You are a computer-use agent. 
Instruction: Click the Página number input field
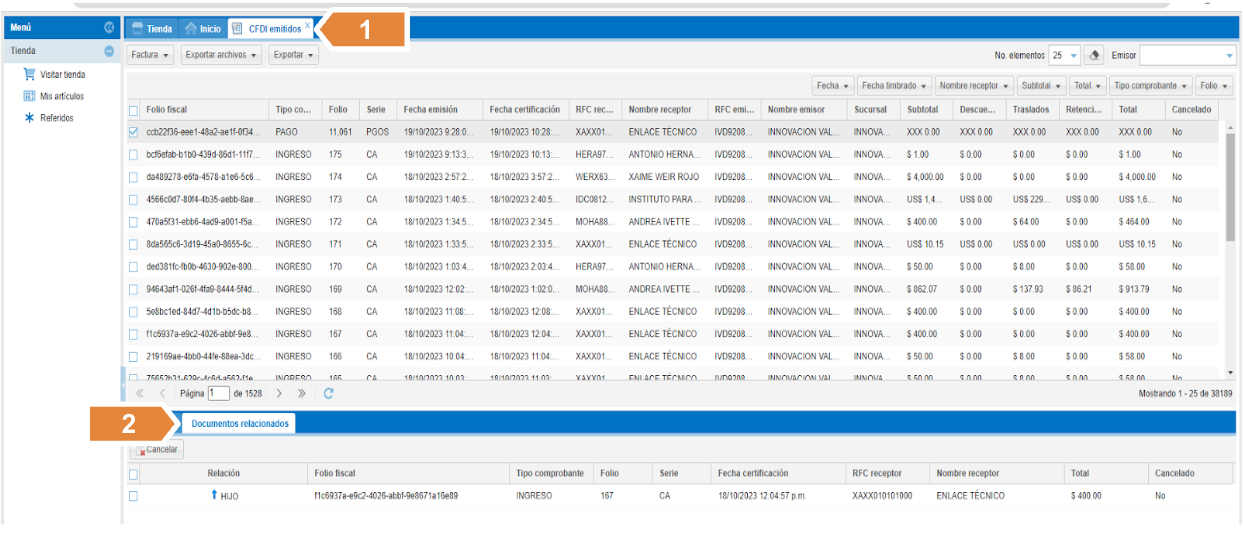pyautogui.click(x=218, y=394)
